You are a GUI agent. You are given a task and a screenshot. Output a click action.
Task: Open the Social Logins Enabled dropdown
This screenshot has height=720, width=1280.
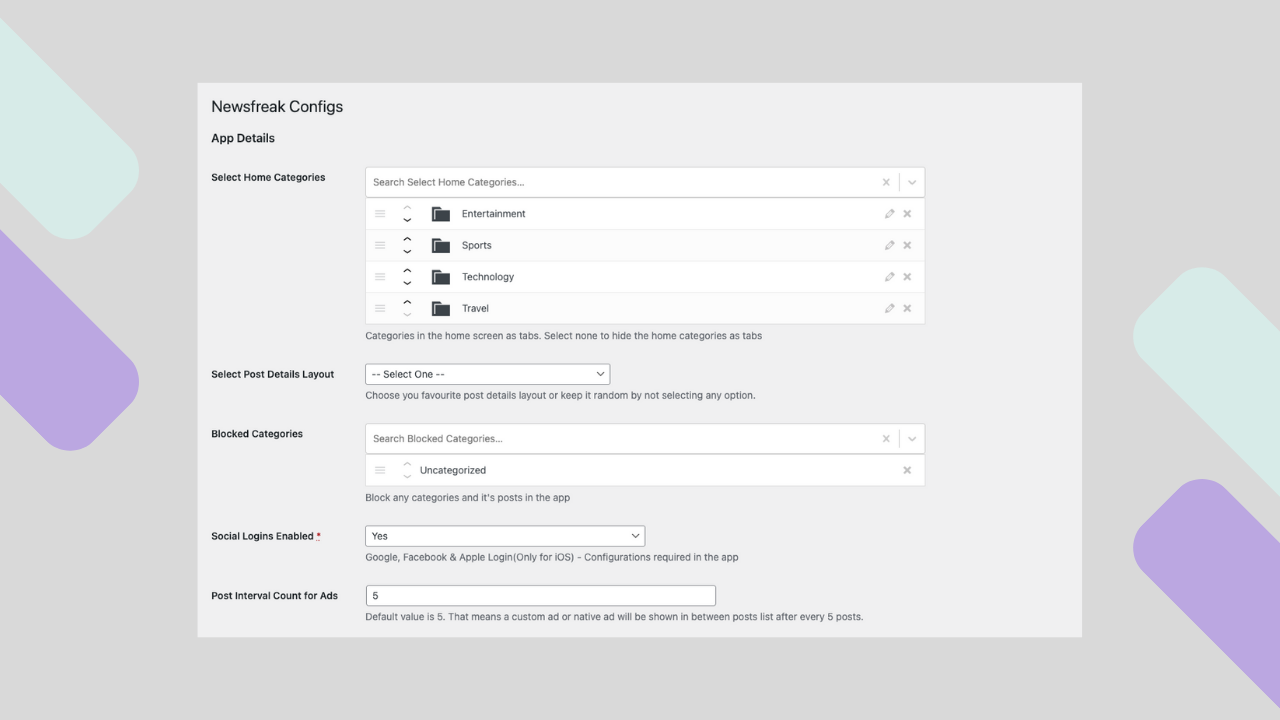505,536
